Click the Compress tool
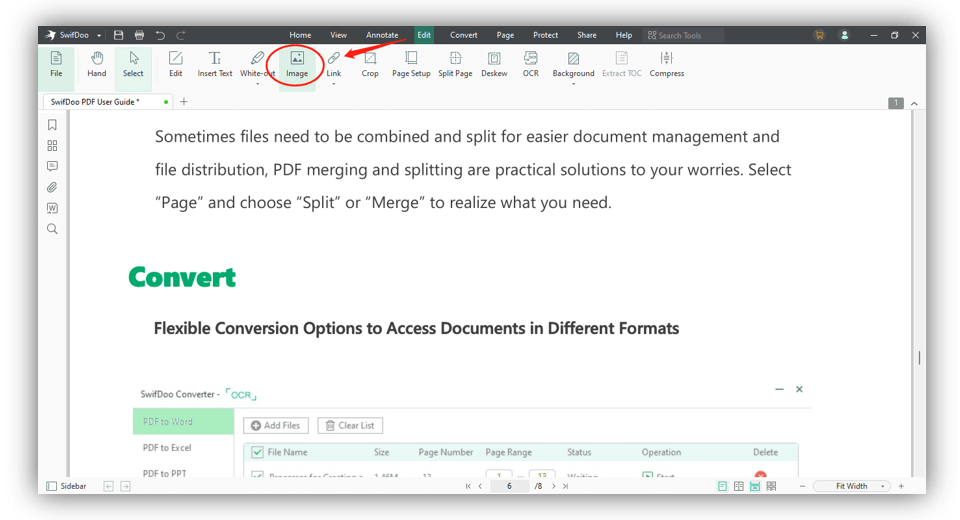960x520 pixels. pyautogui.click(x=667, y=64)
